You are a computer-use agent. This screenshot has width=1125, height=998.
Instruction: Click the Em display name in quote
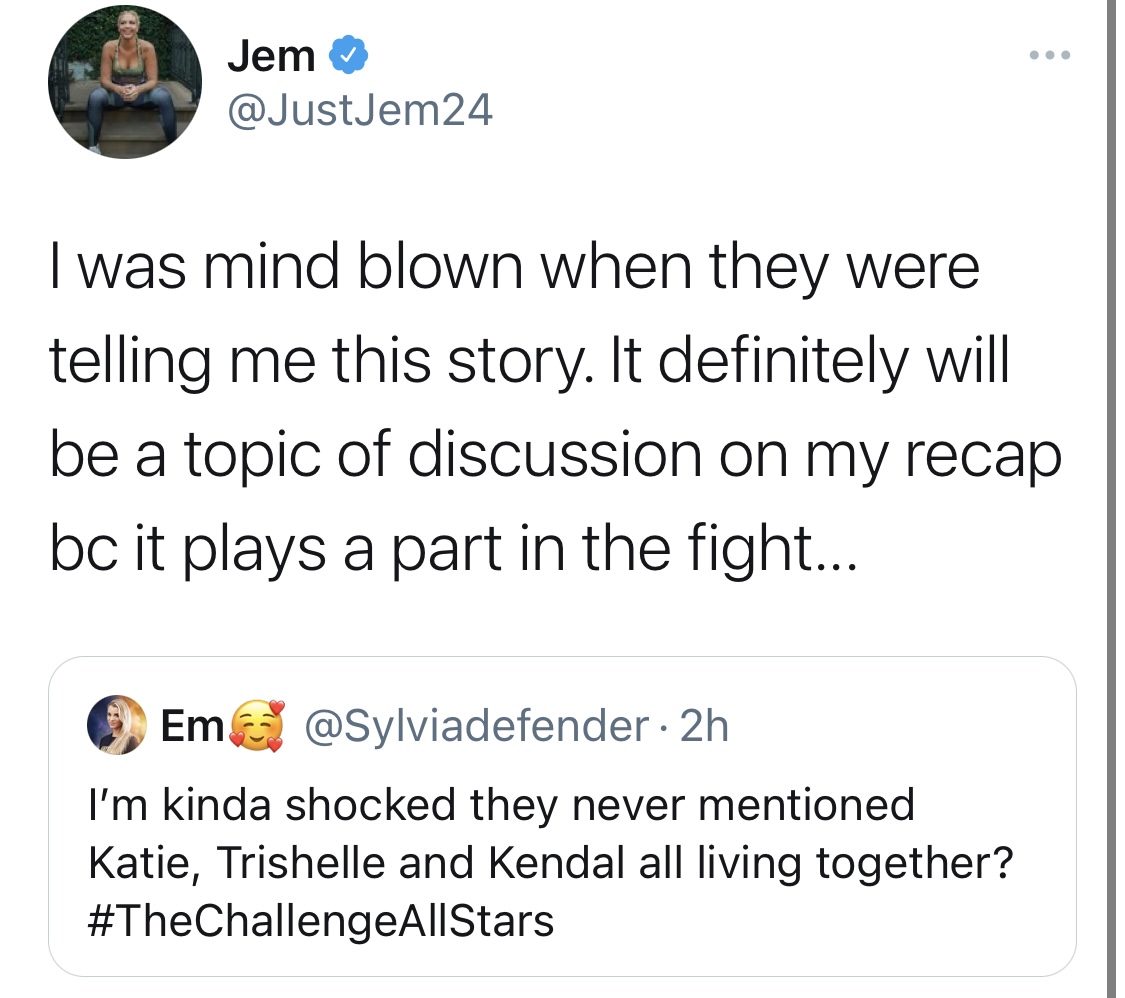tap(192, 725)
